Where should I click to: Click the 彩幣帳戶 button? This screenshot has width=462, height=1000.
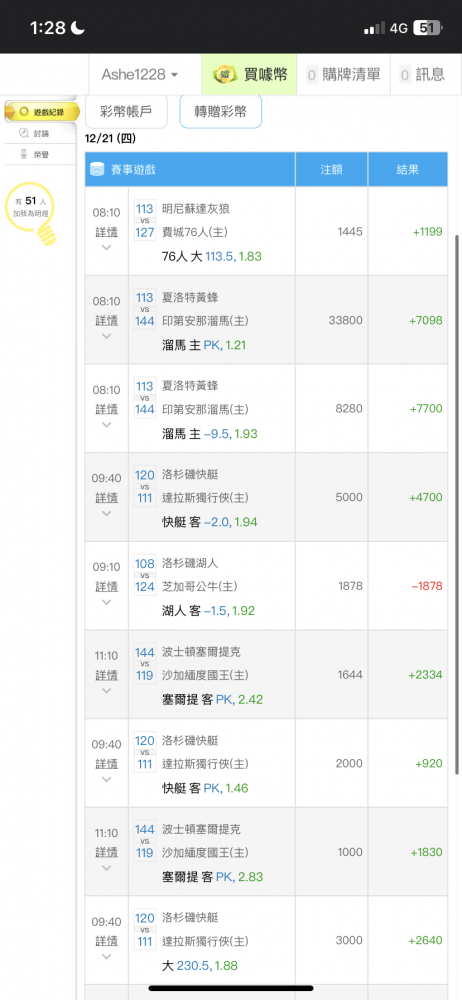coord(126,112)
